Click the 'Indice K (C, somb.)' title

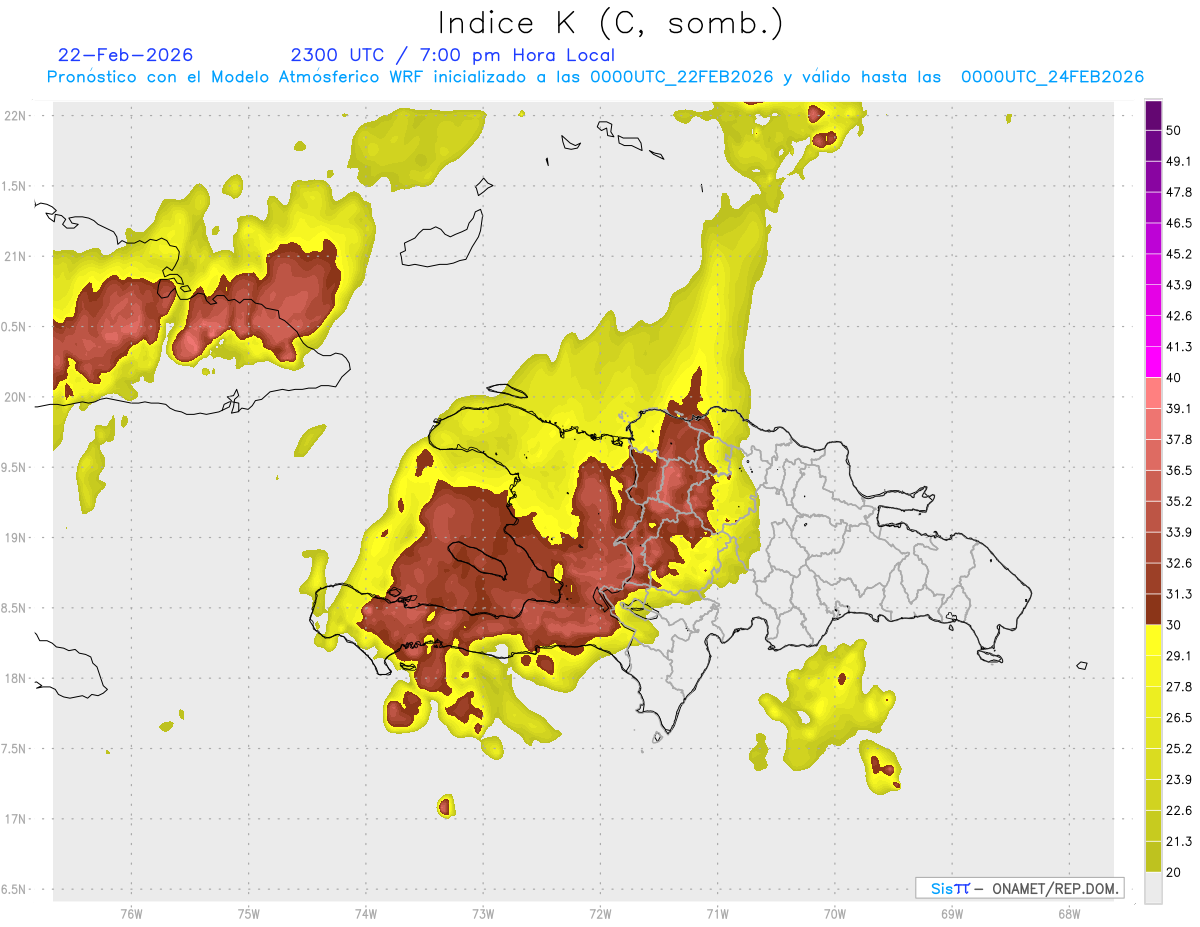610,23
